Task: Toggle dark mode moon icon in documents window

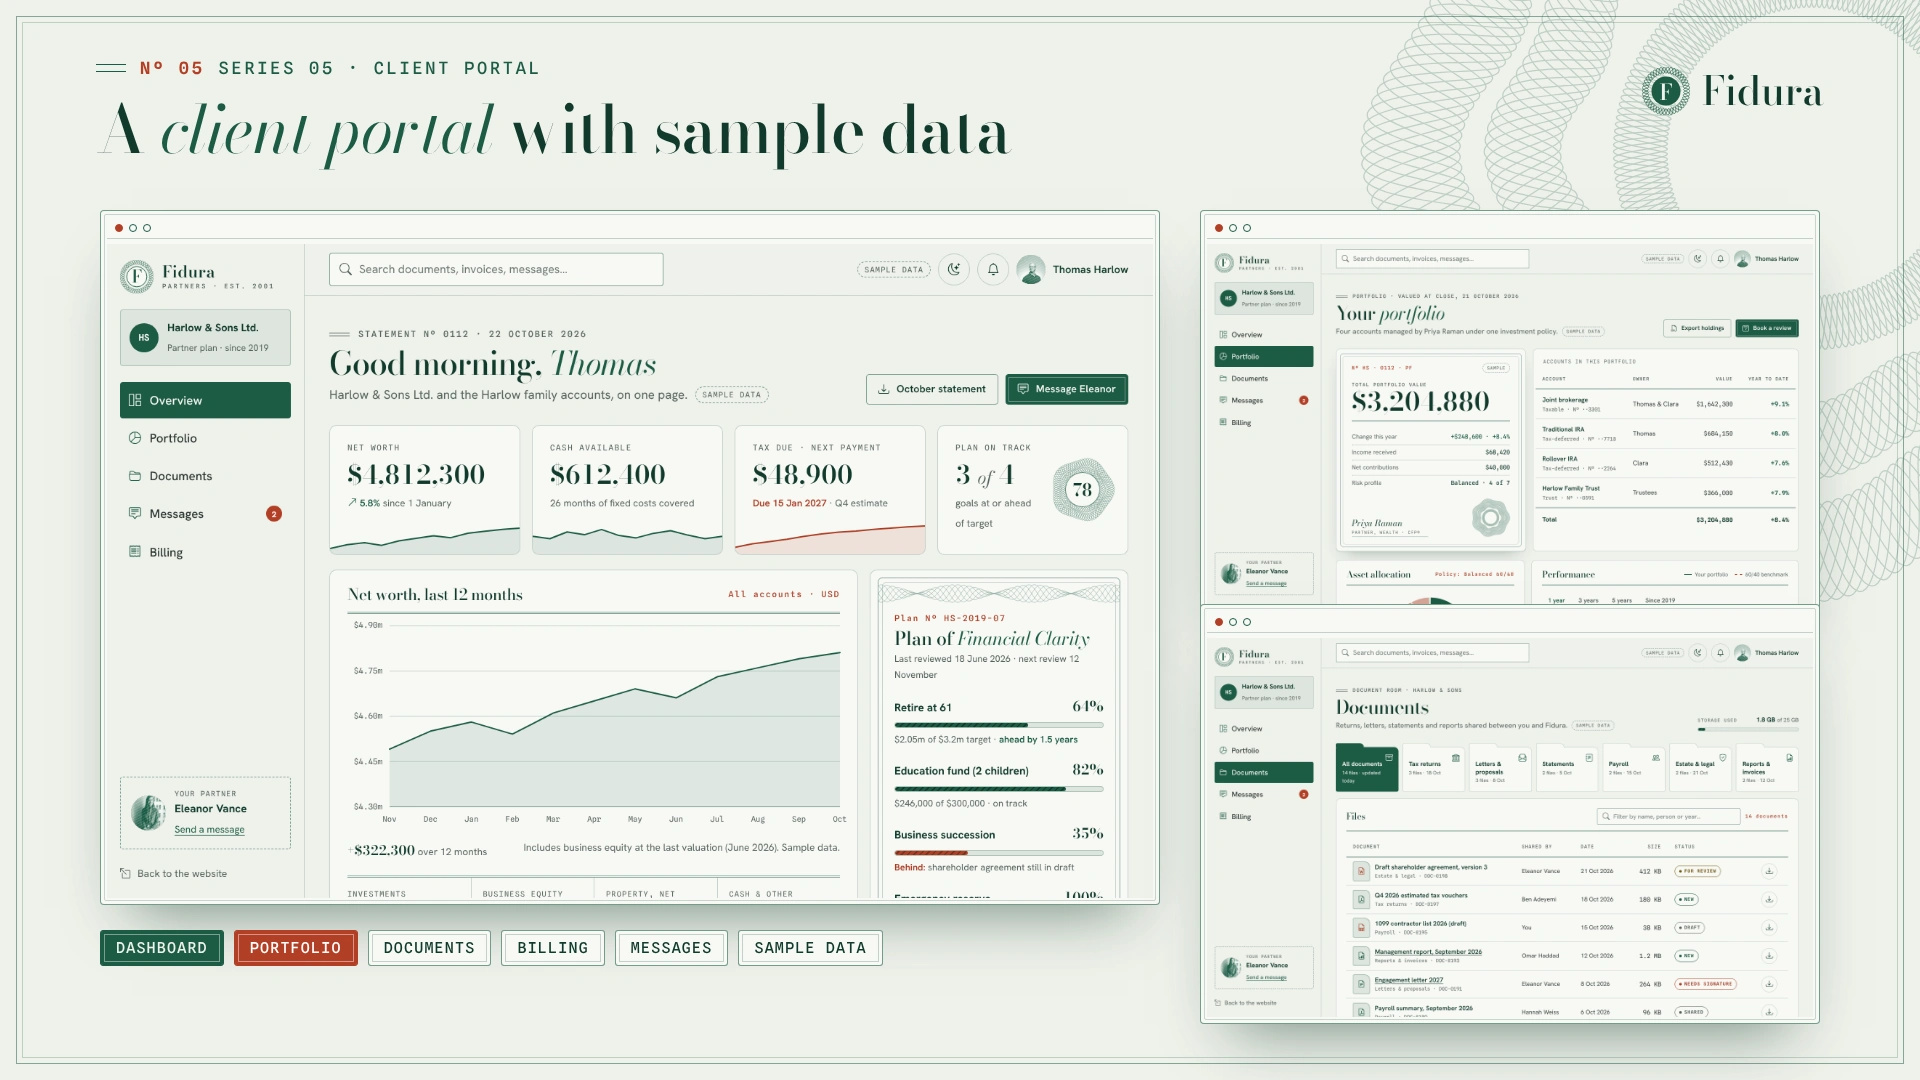Action: (1698, 653)
